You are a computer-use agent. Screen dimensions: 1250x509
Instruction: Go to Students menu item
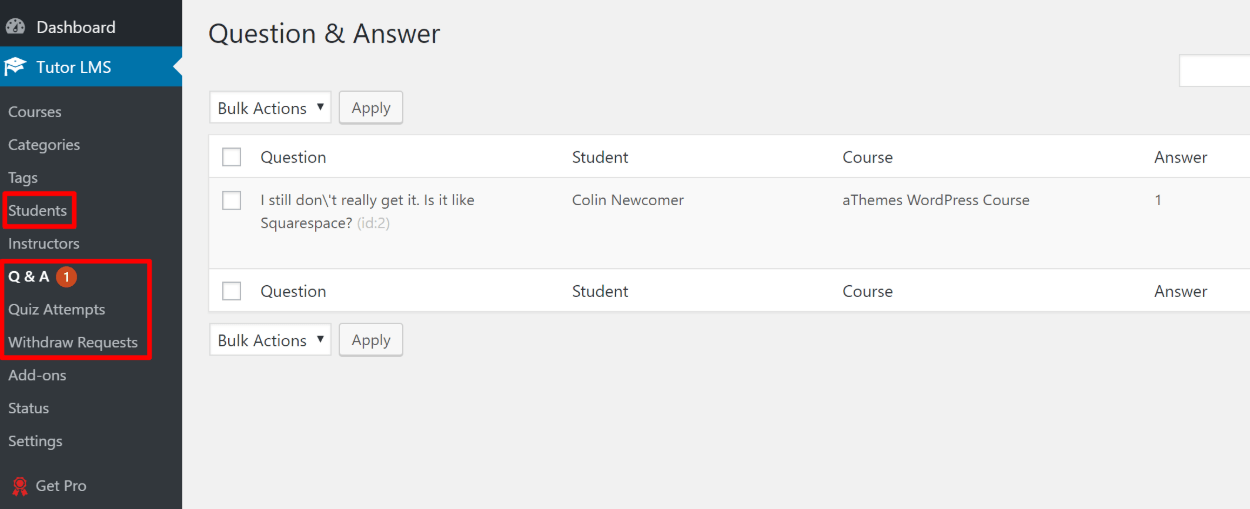pos(38,211)
